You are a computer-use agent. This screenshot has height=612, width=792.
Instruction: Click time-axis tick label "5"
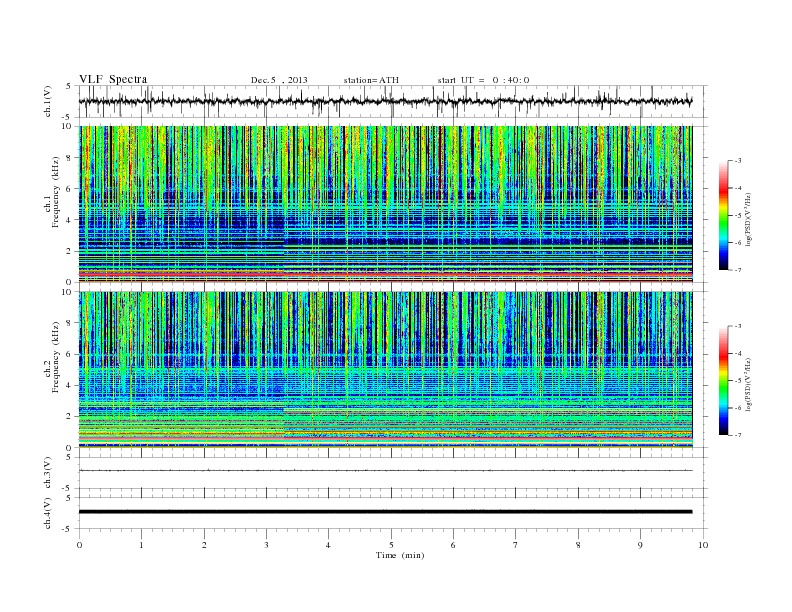click(391, 545)
